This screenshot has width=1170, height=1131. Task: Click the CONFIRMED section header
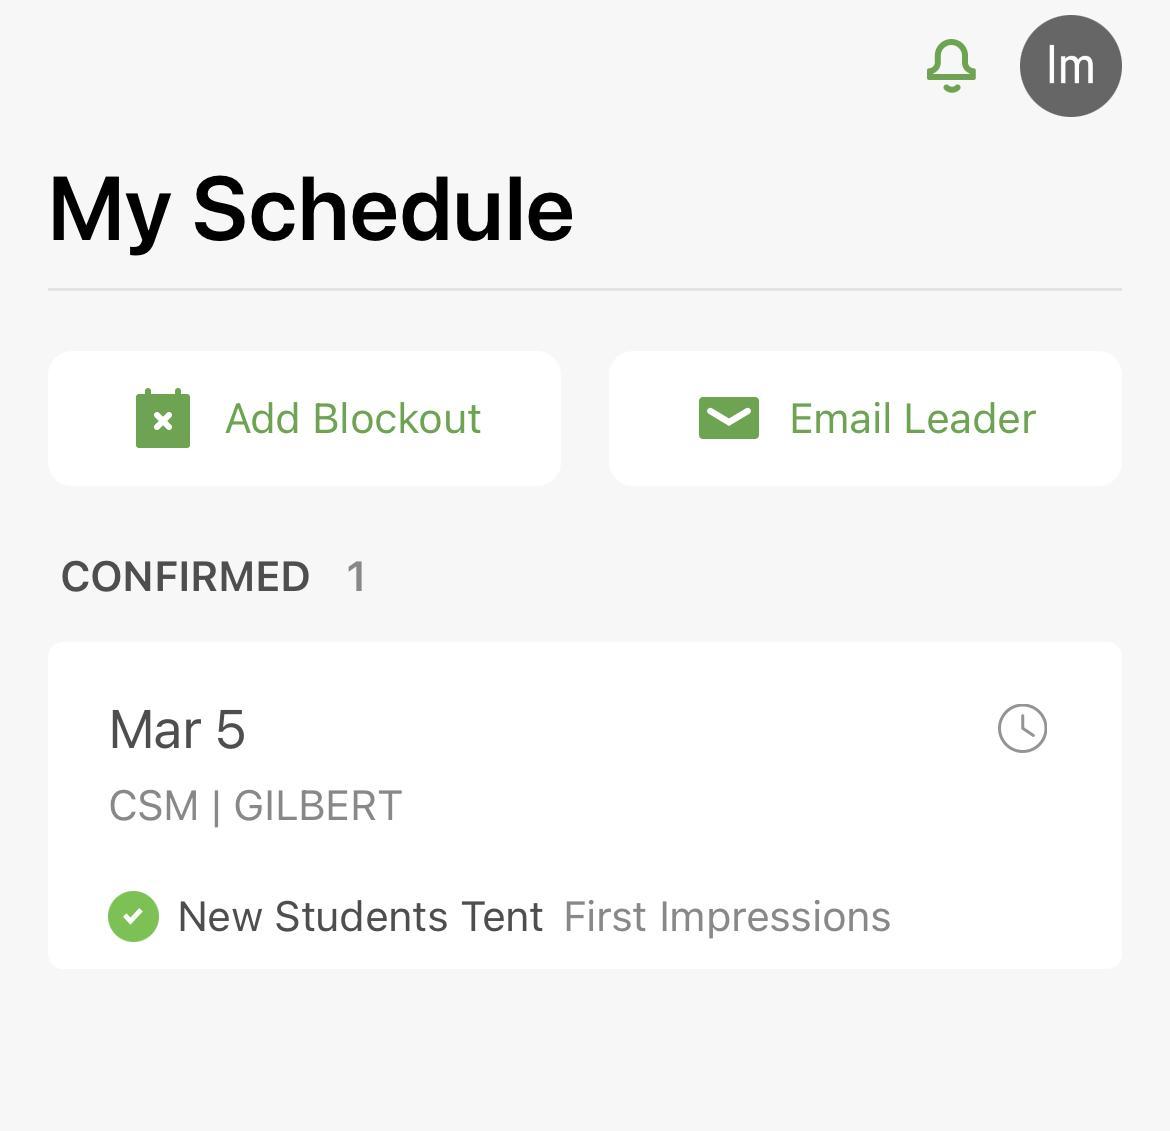click(x=185, y=577)
